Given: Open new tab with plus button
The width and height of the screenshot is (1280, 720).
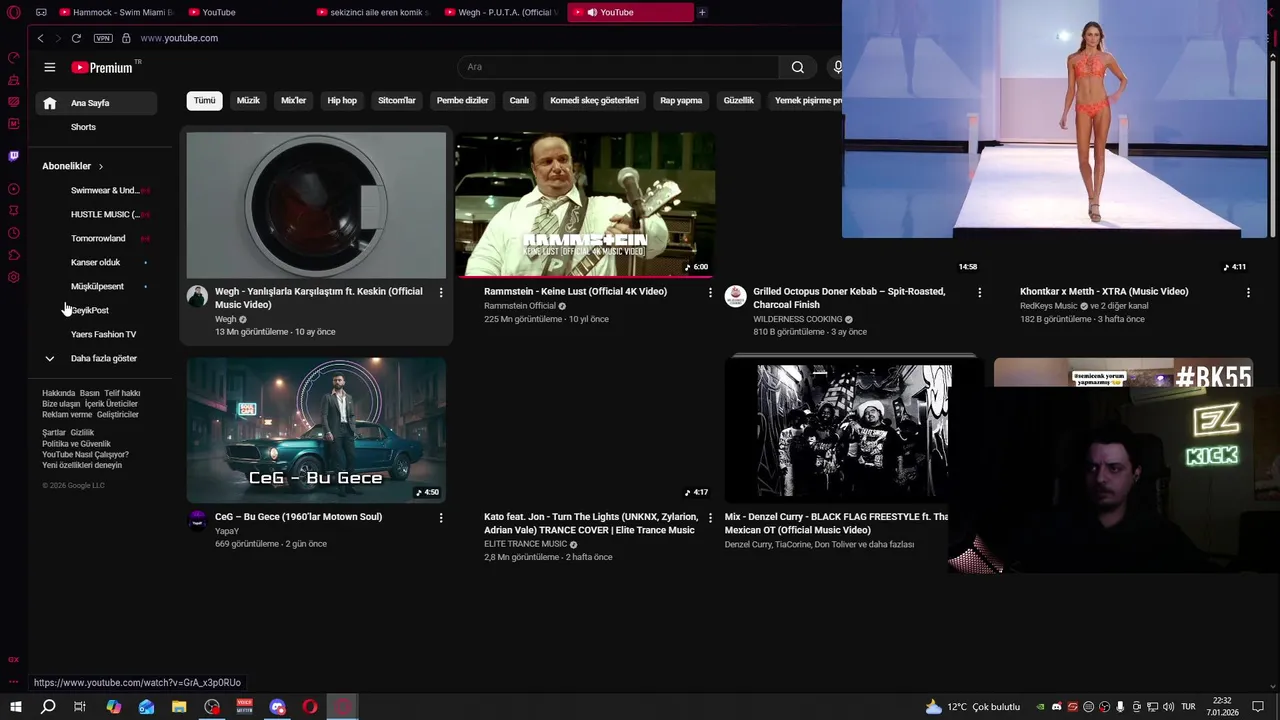Looking at the screenshot, I should click(702, 12).
